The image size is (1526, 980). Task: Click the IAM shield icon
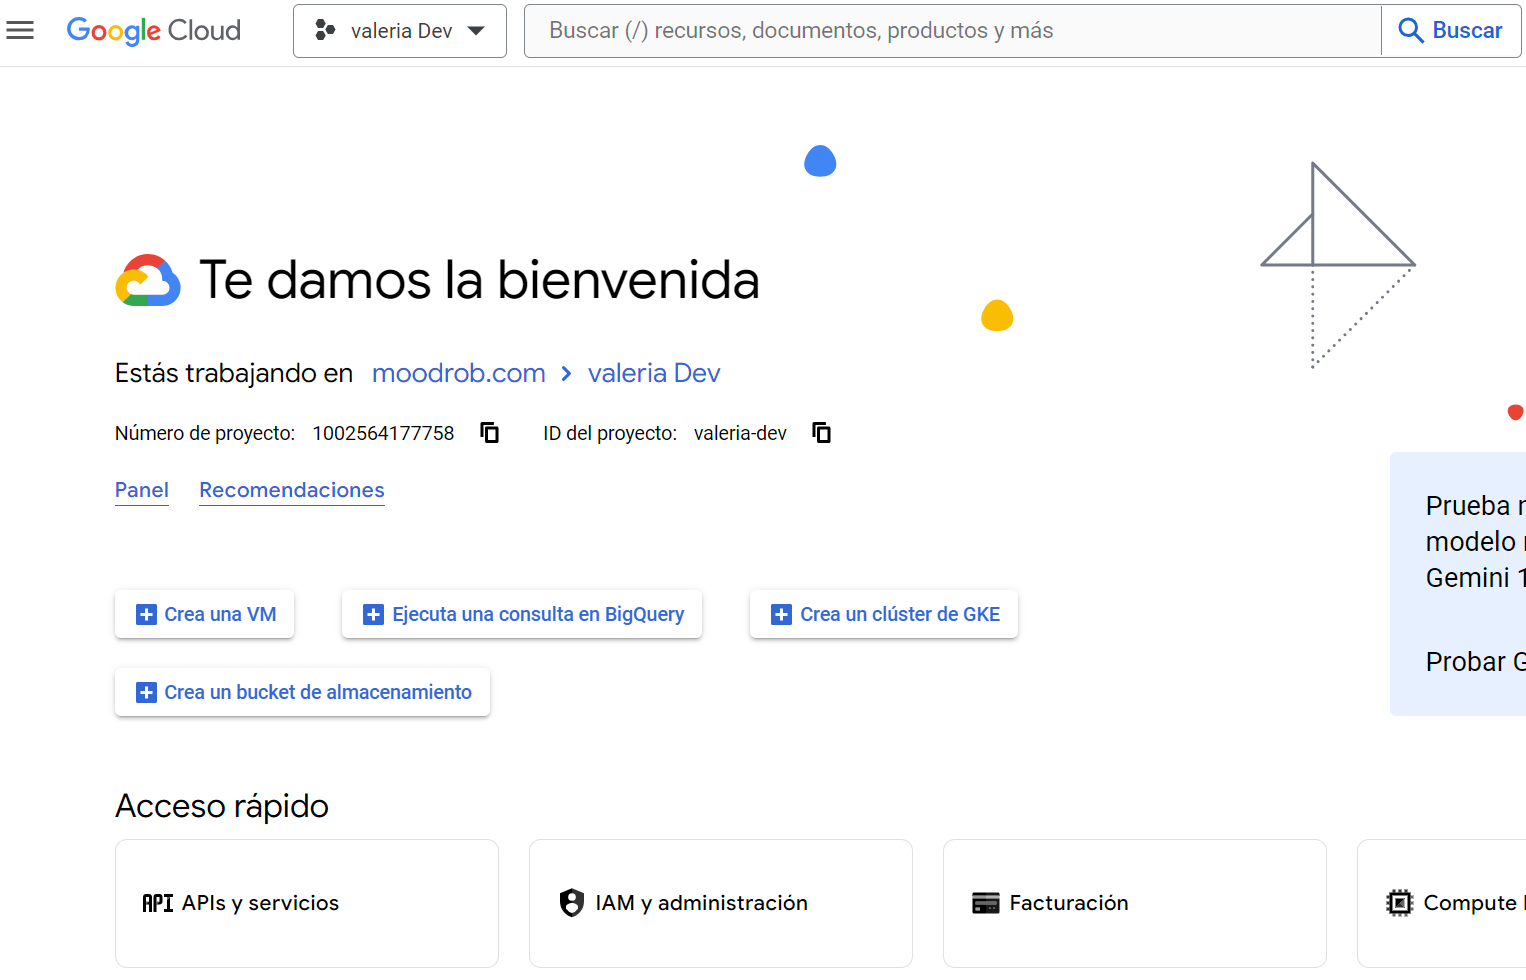(x=572, y=903)
